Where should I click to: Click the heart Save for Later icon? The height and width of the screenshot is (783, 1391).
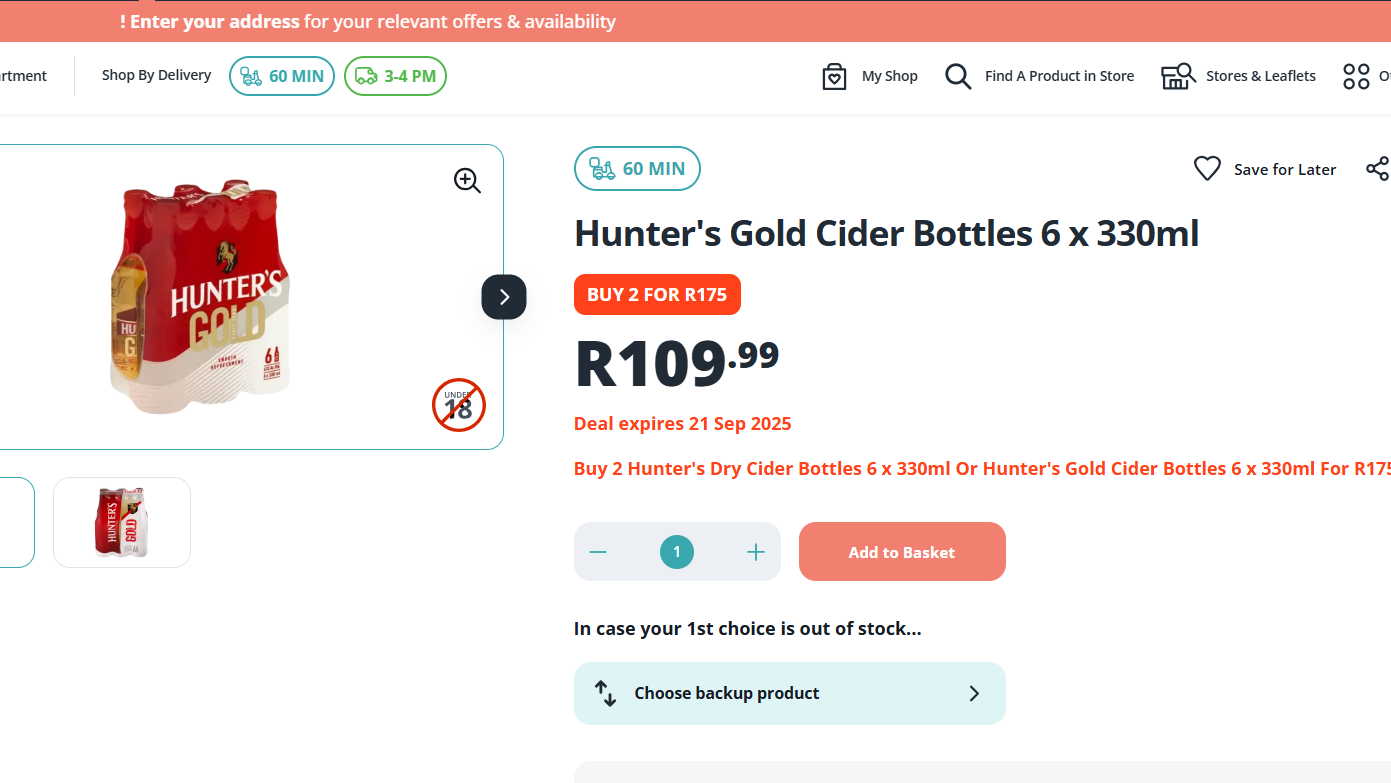tap(1207, 169)
